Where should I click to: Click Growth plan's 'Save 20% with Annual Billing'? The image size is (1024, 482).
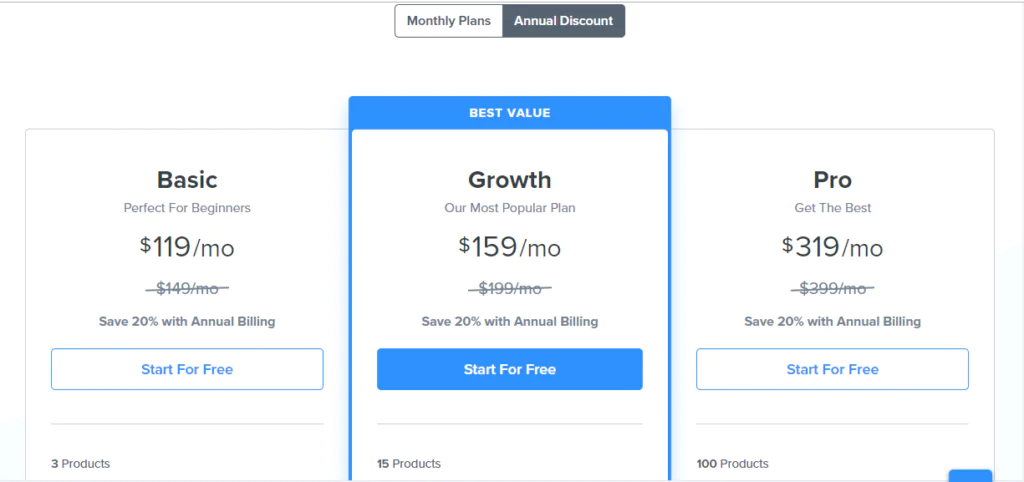509,321
